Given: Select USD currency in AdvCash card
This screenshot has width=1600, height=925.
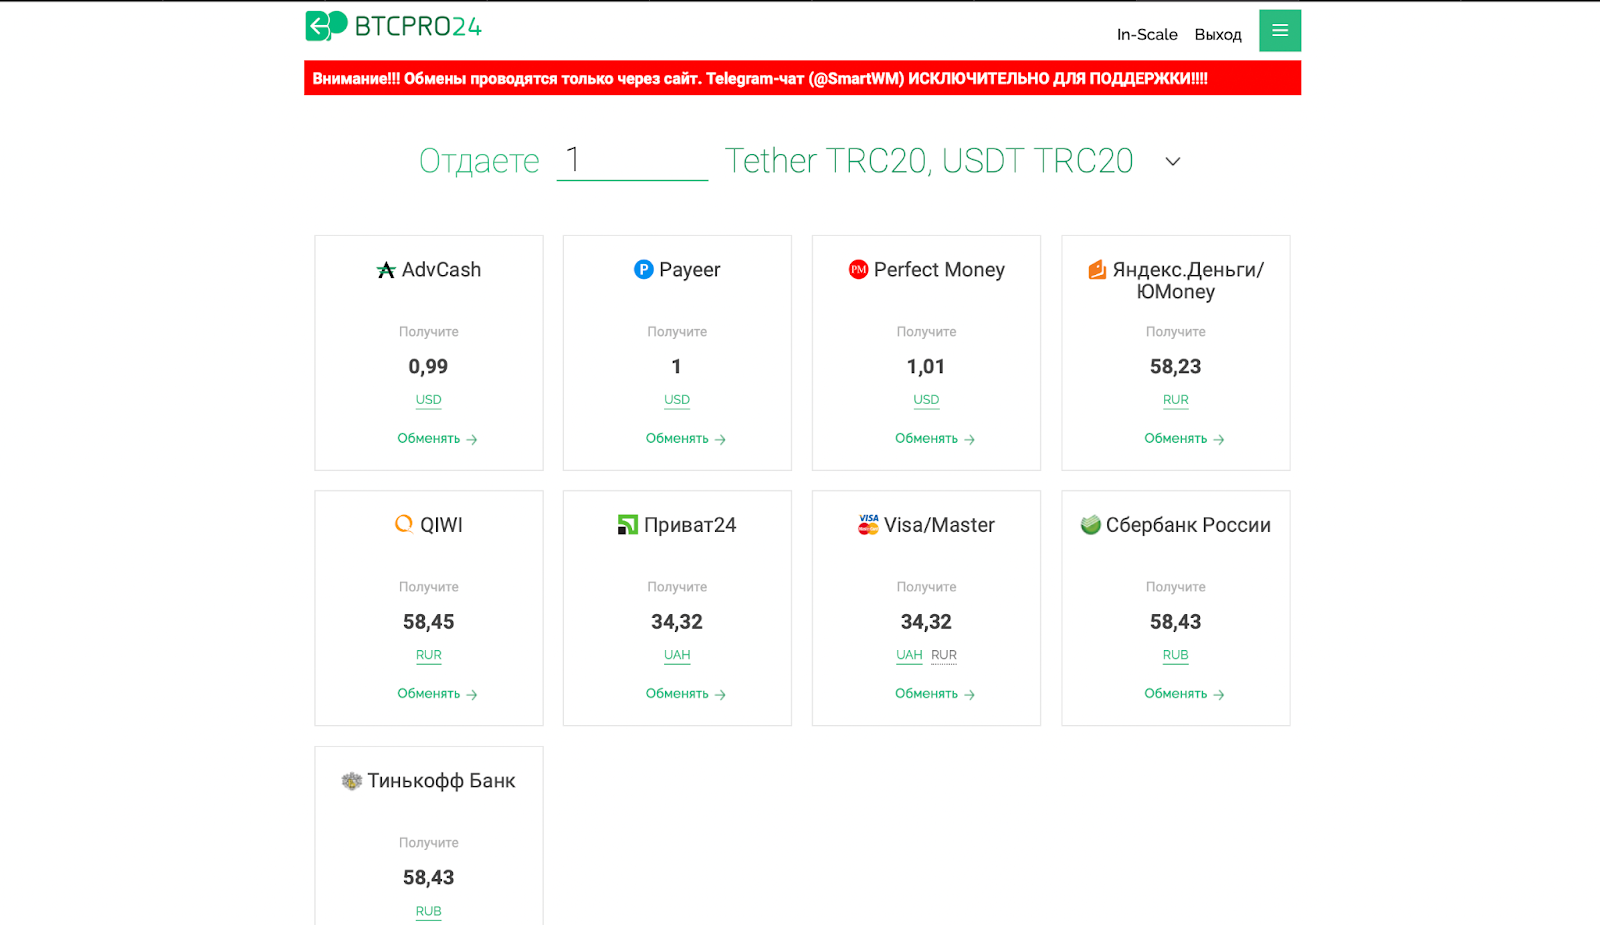Looking at the screenshot, I should point(429,400).
